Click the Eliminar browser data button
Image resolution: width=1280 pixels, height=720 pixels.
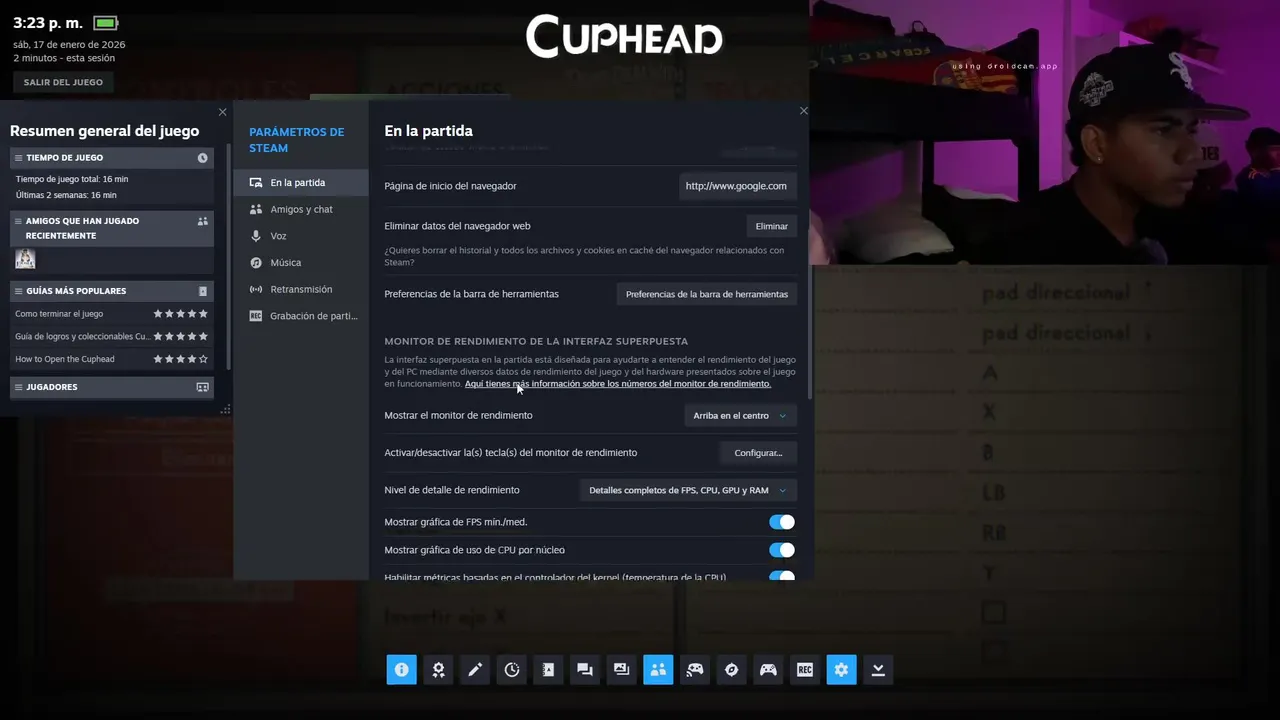pyautogui.click(x=771, y=227)
